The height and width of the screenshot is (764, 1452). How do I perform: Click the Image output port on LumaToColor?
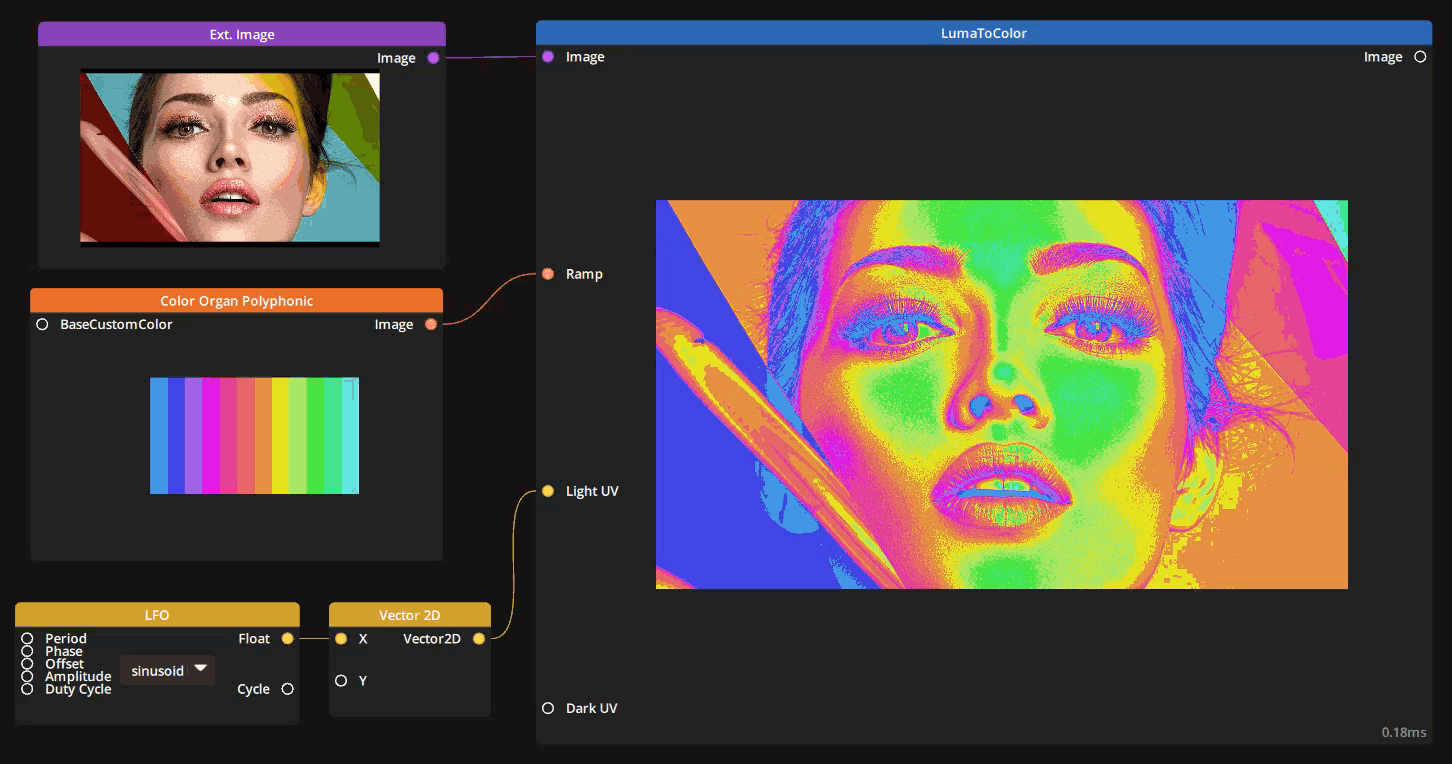(x=1420, y=57)
